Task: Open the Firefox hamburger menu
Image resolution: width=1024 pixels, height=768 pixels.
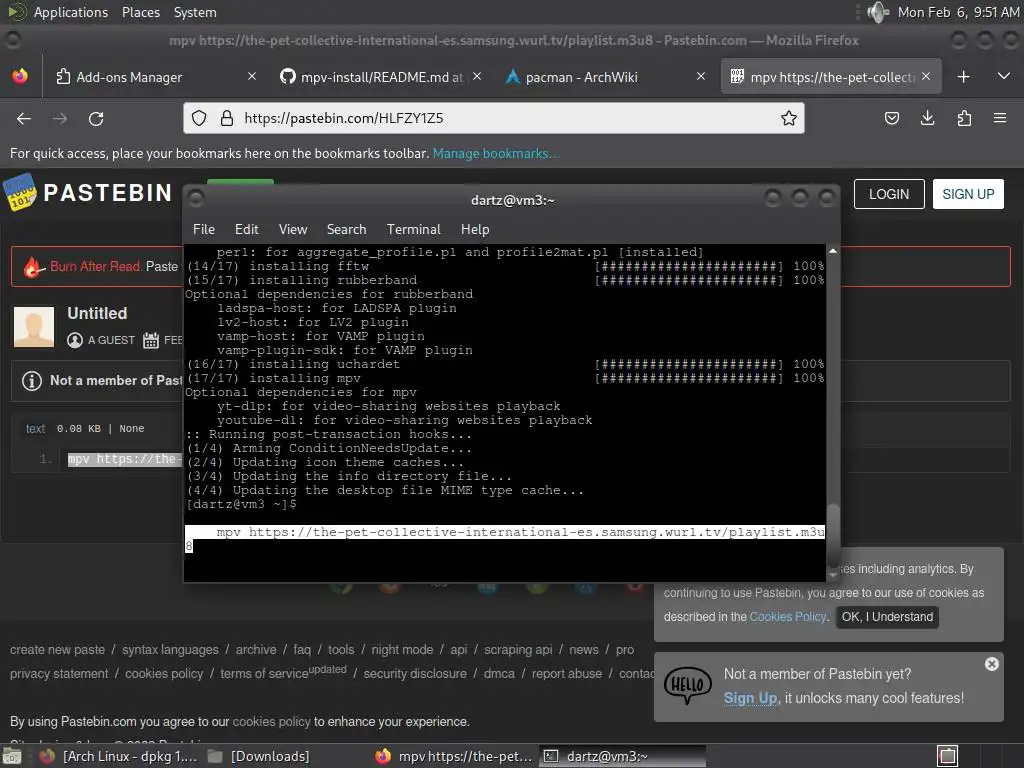Action: pyautogui.click(x=1000, y=118)
